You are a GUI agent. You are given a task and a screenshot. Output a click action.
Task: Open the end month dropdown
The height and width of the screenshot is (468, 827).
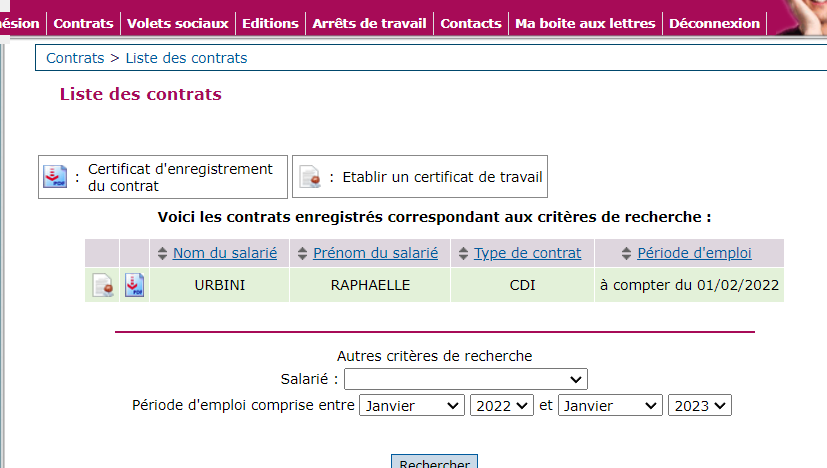(610, 405)
